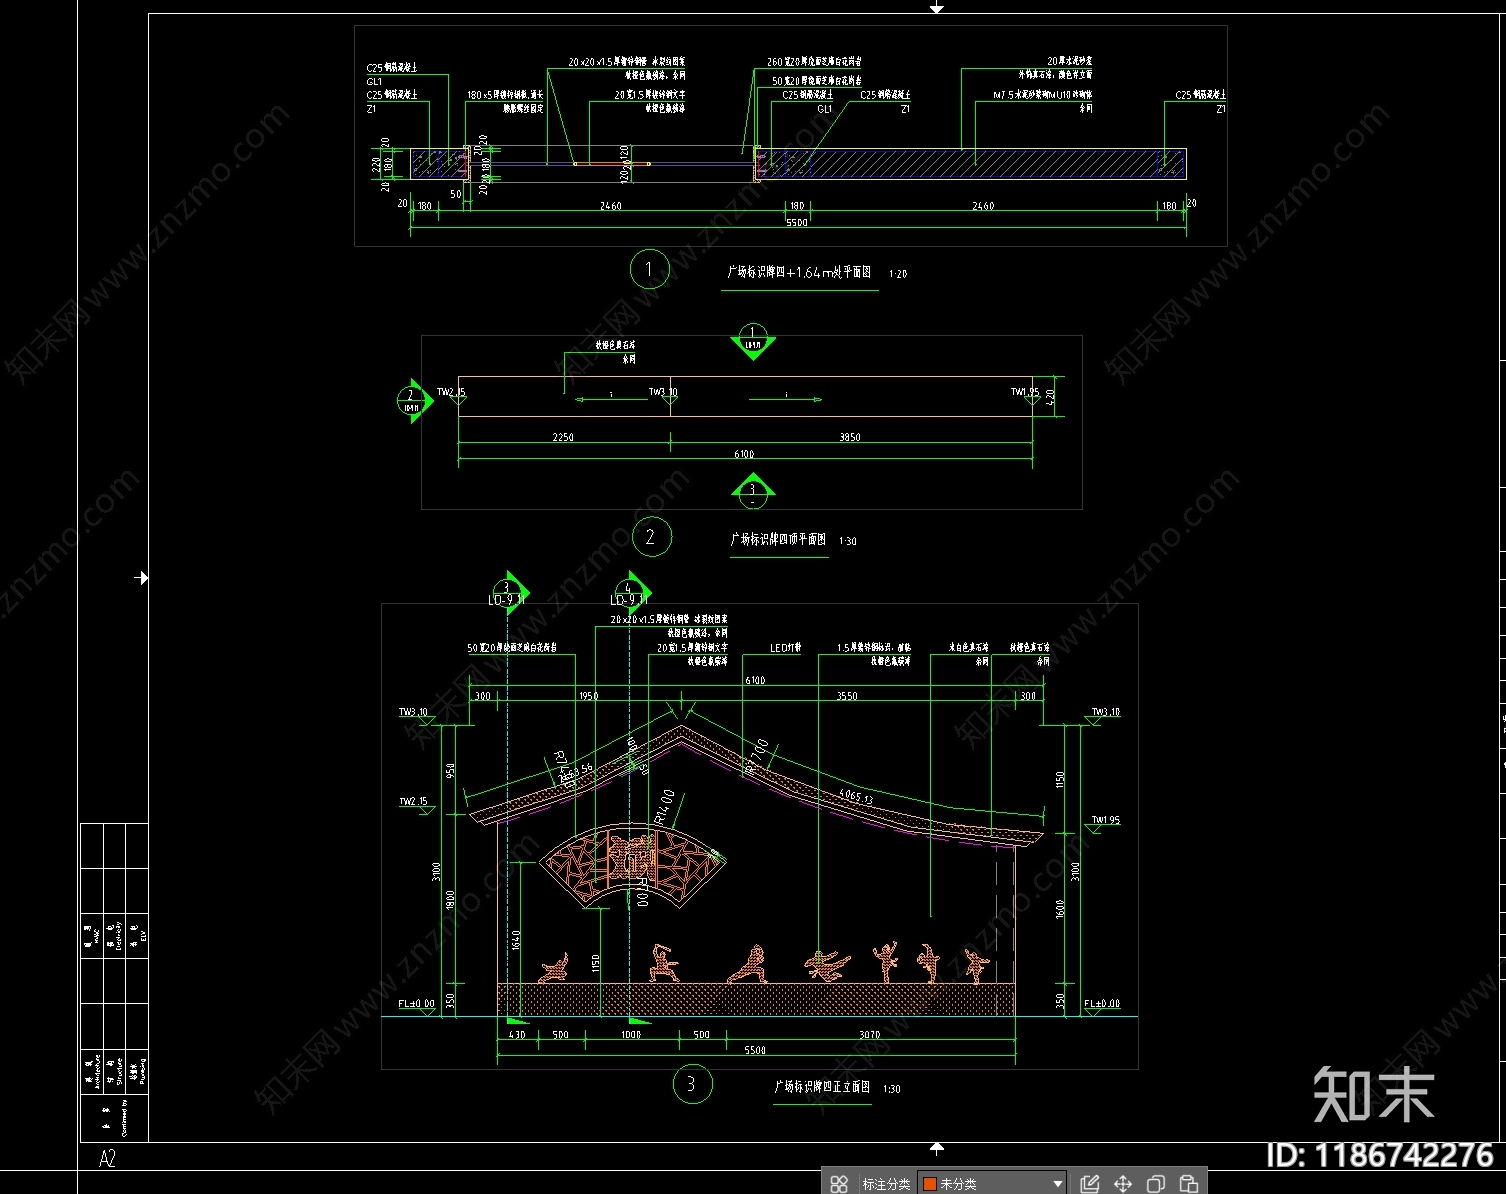
Task: Click the circled number 1 drawing tag
Action: 649,269
